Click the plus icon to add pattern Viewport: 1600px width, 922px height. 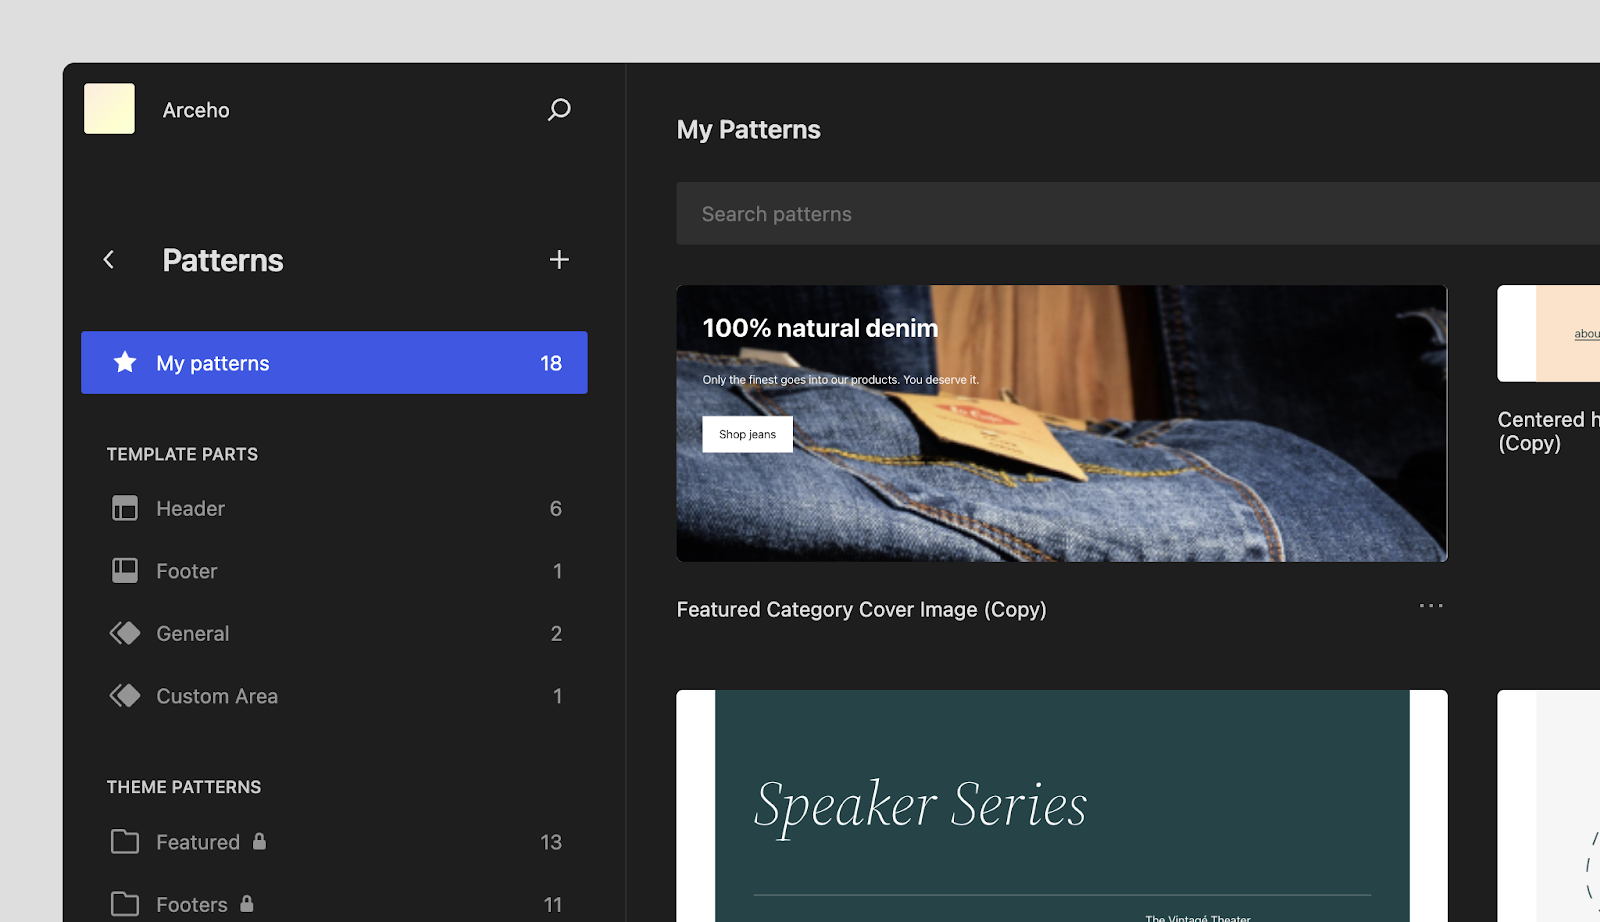(559, 260)
